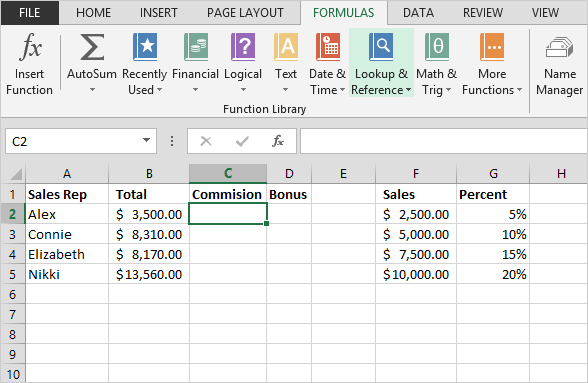Expand the AutoSum dropdown arrow
The image size is (588, 383).
(x=92, y=90)
